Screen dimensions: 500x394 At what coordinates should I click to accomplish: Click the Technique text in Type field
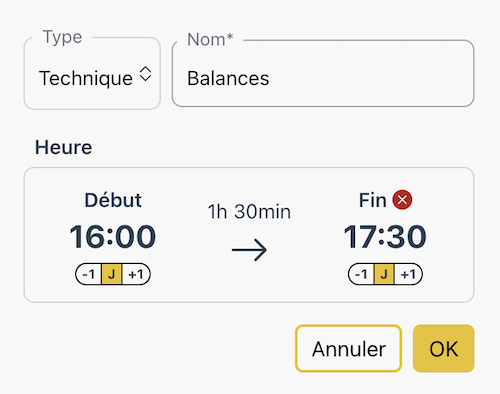coord(86,78)
